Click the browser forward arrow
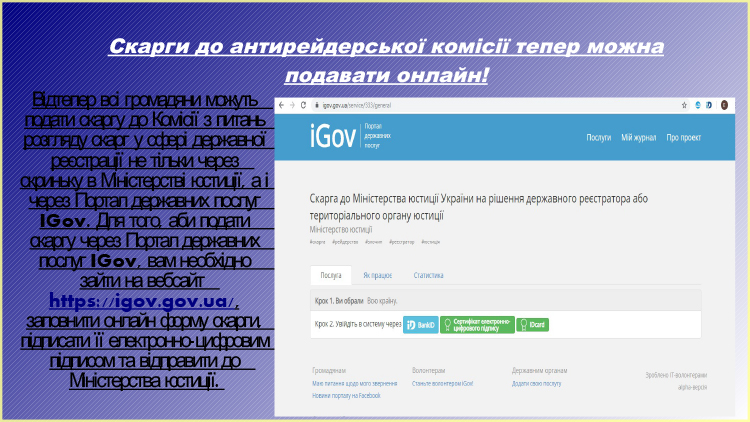The height and width of the screenshot is (422, 750). (x=291, y=105)
